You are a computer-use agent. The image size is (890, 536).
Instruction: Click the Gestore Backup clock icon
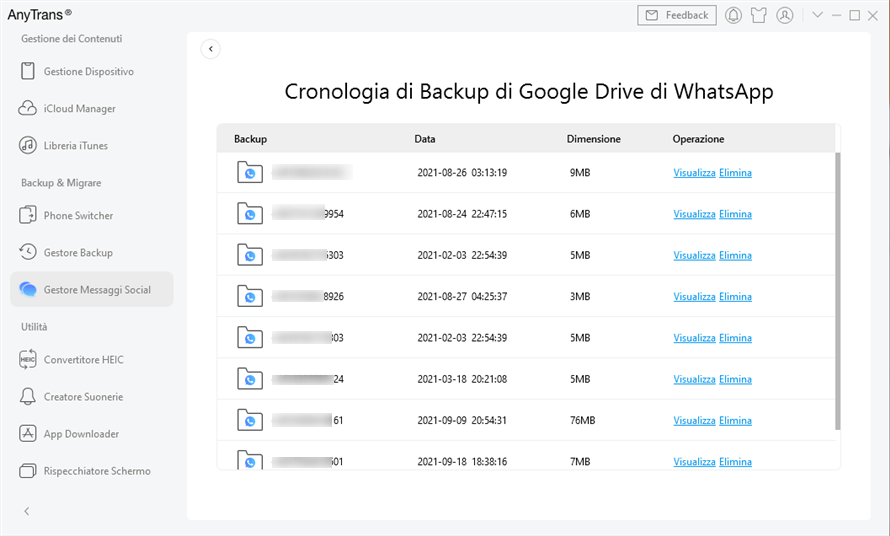tap(27, 252)
